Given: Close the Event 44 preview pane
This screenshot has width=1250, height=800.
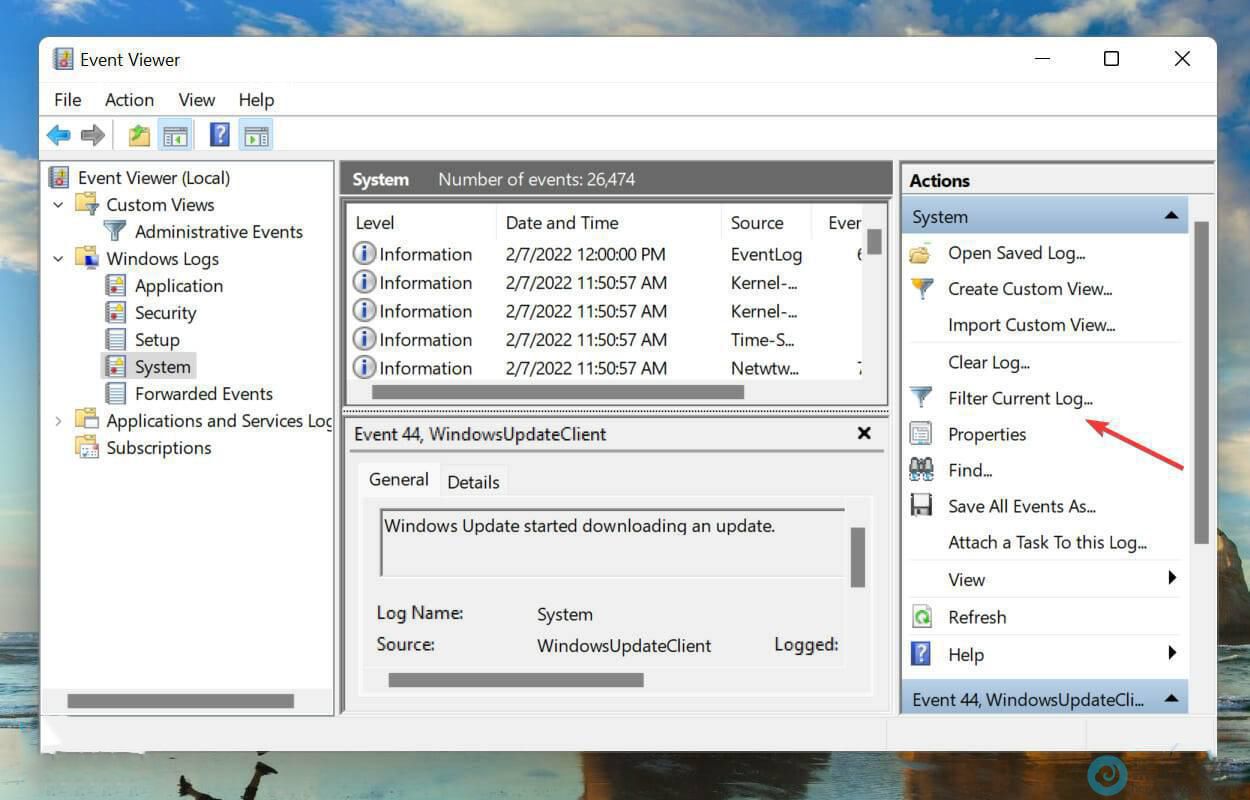Looking at the screenshot, I should [x=864, y=433].
